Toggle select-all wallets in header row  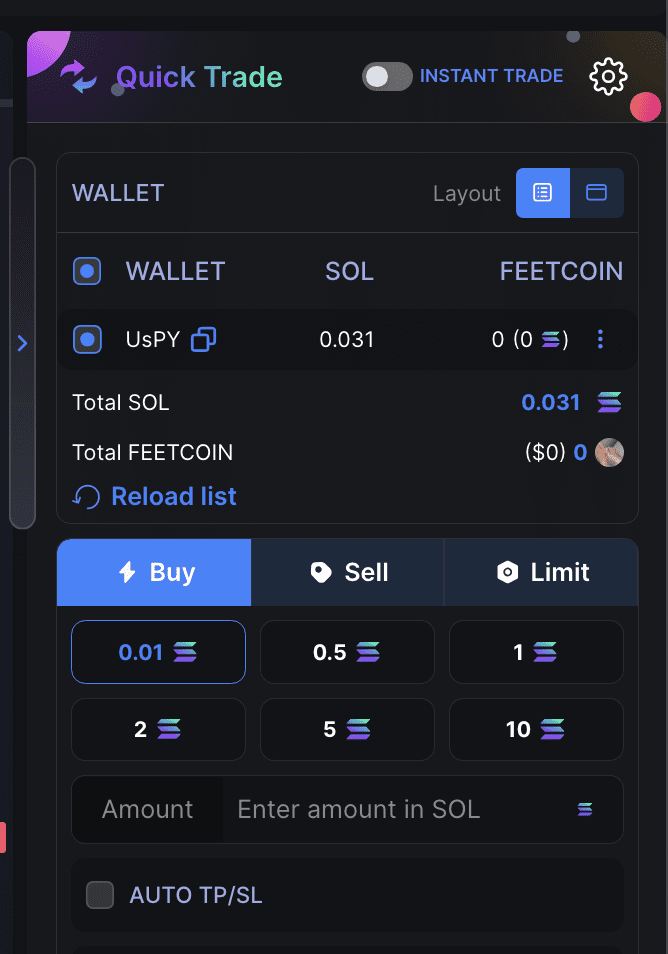(87, 271)
